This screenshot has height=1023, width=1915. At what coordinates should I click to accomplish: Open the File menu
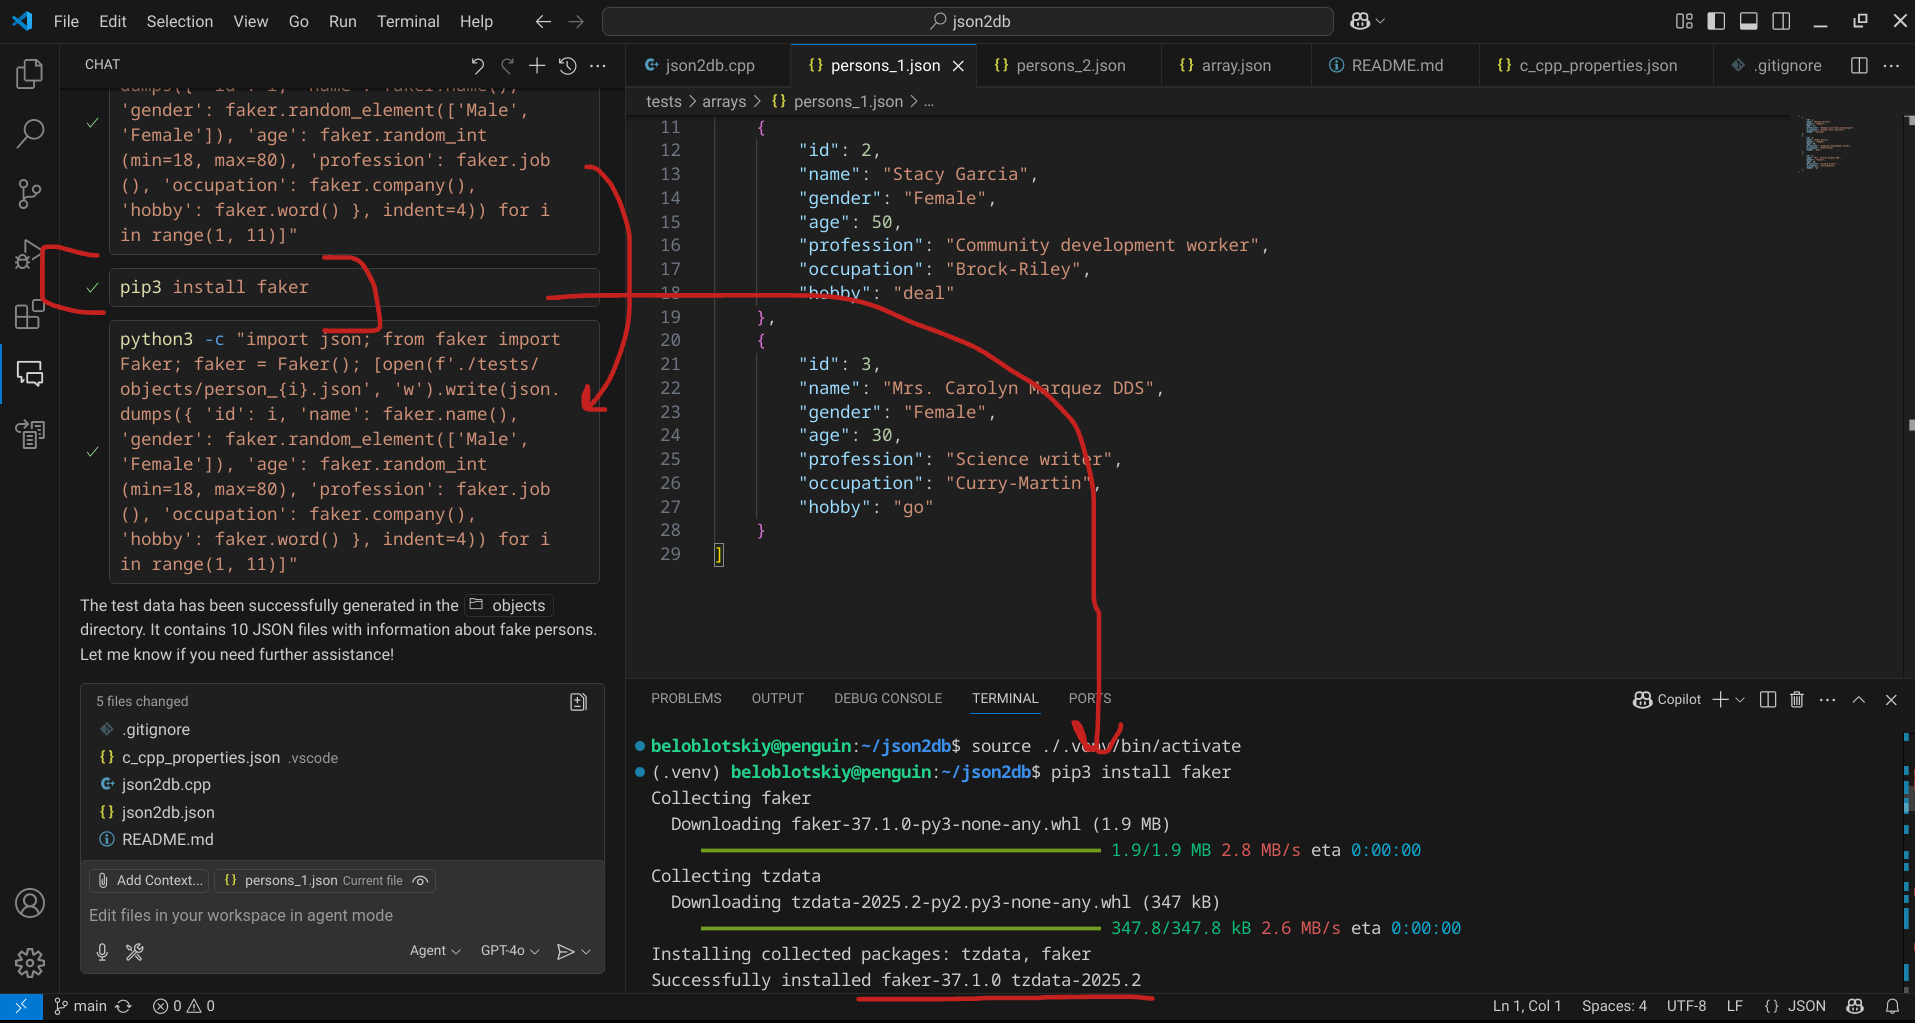pyautogui.click(x=66, y=21)
